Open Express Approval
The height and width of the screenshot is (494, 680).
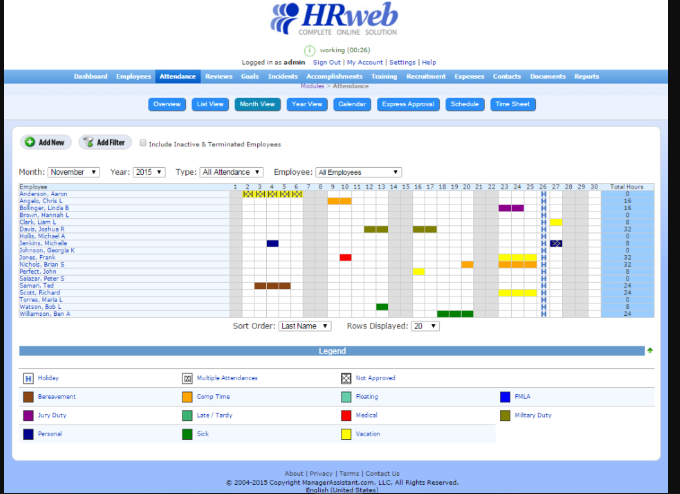click(x=408, y=105)
